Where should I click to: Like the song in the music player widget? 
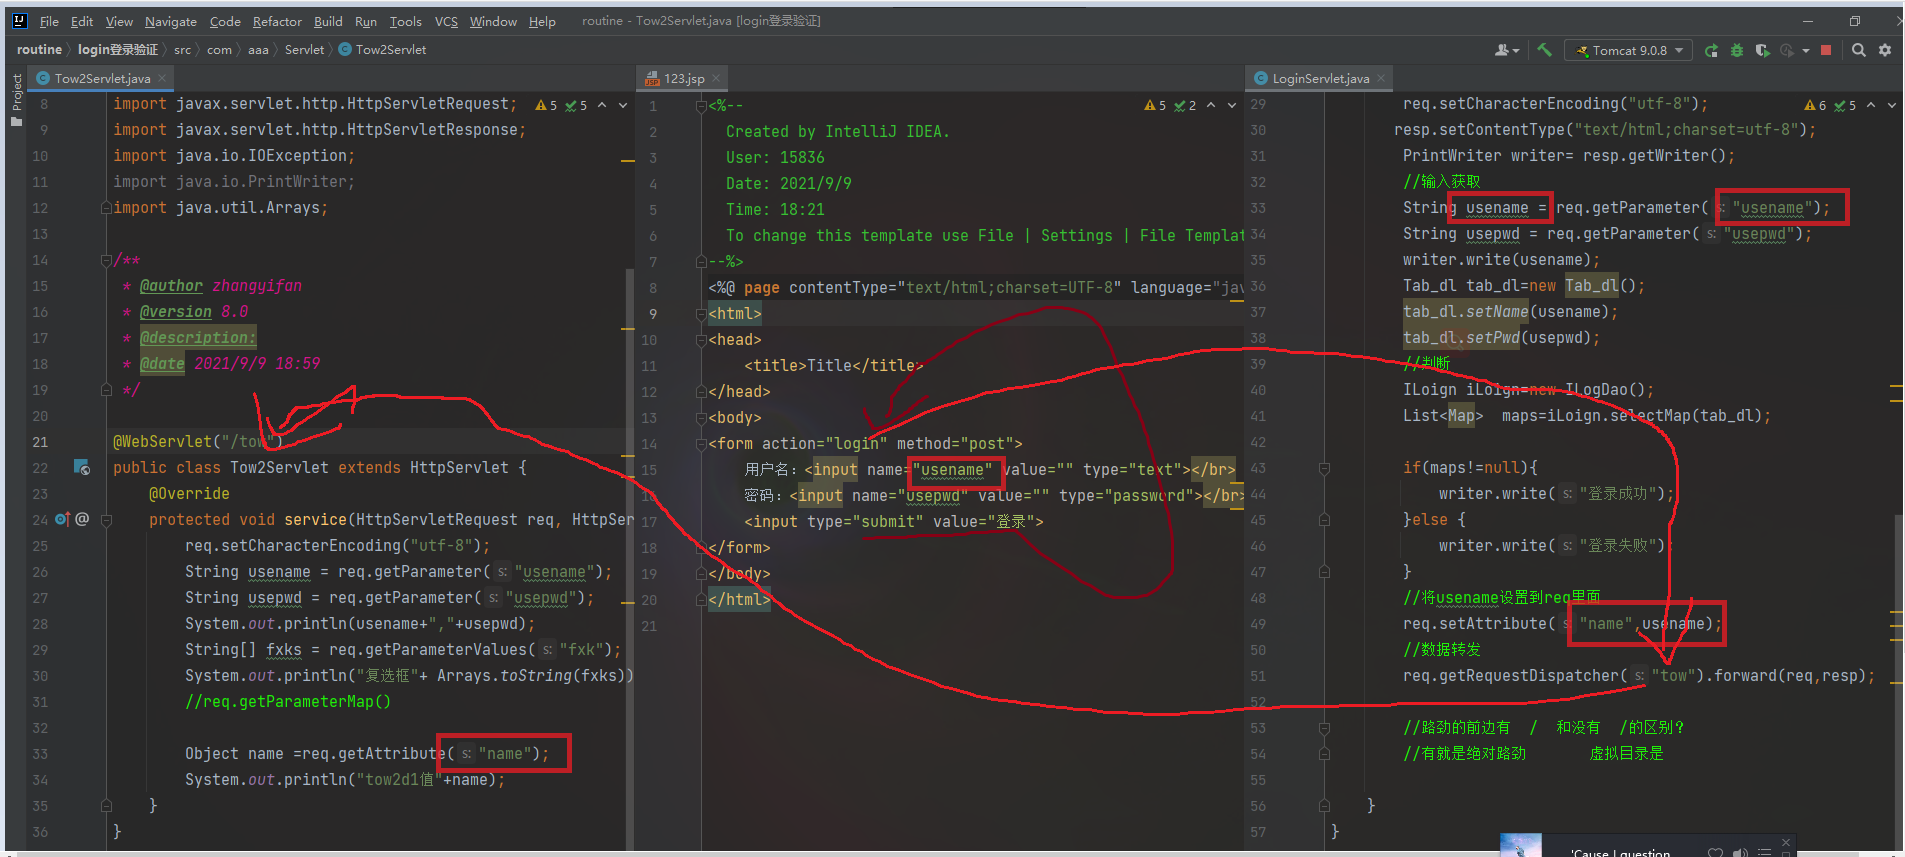(1715, 852)
